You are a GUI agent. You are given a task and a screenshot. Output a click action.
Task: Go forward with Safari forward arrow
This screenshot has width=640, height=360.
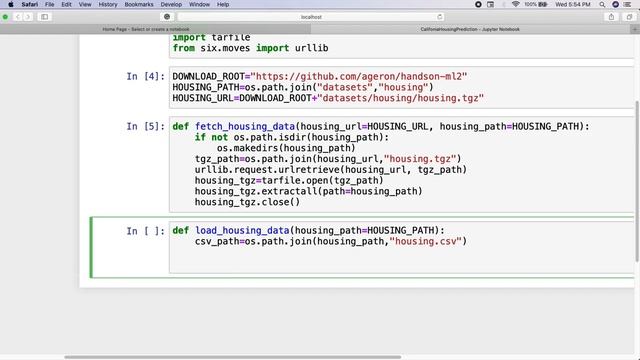coord(28,17)
